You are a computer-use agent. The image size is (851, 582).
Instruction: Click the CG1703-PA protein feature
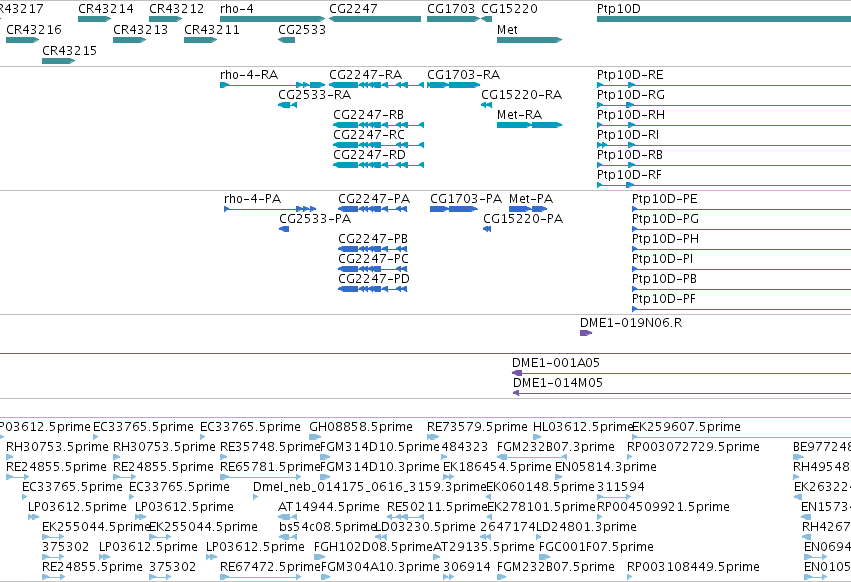[454, 209]
